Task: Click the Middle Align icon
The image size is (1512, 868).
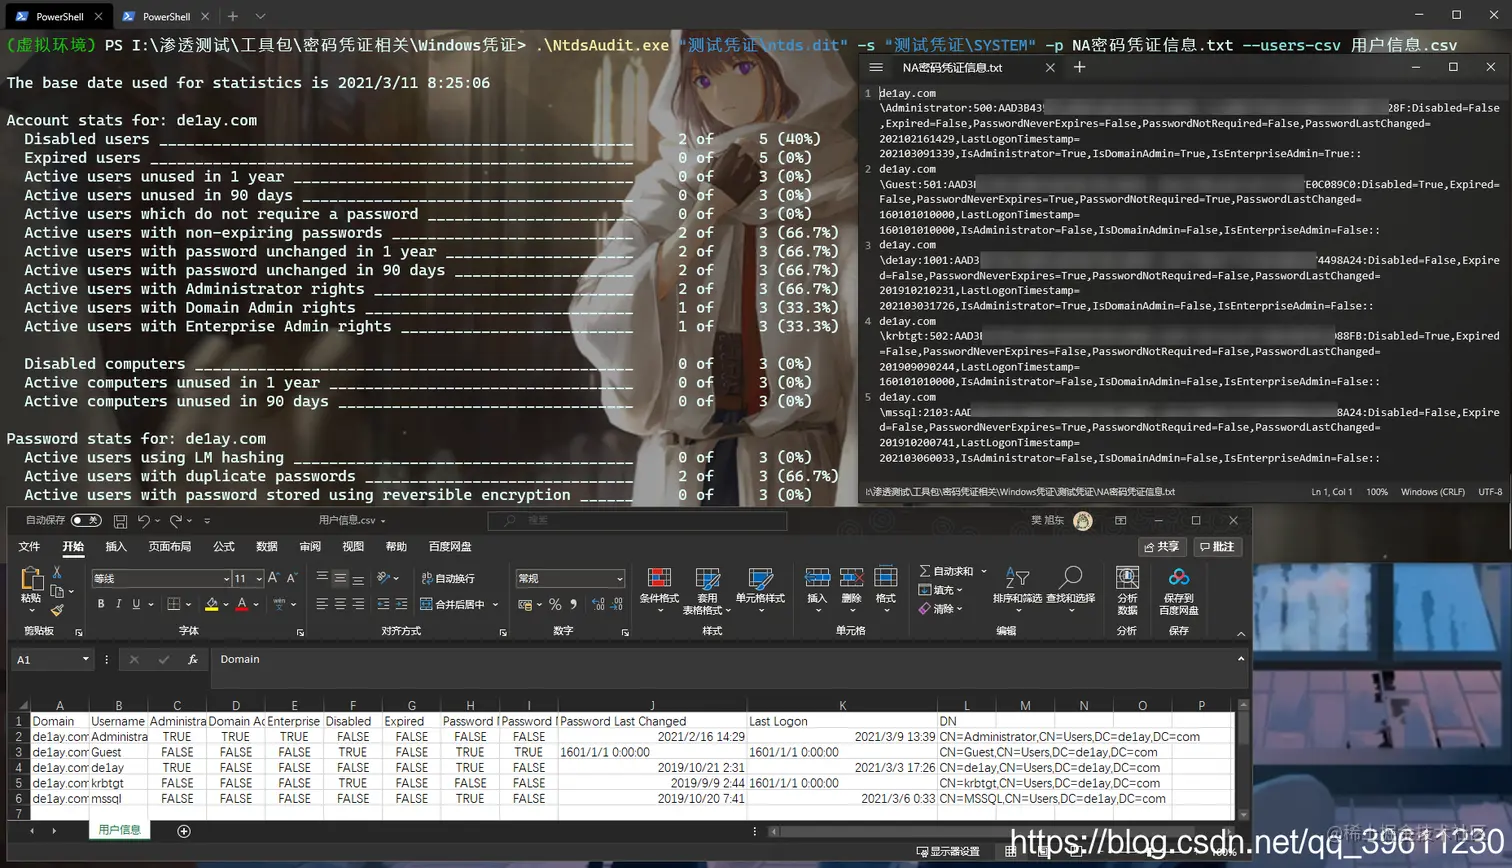Action: (x=340, y=578)
